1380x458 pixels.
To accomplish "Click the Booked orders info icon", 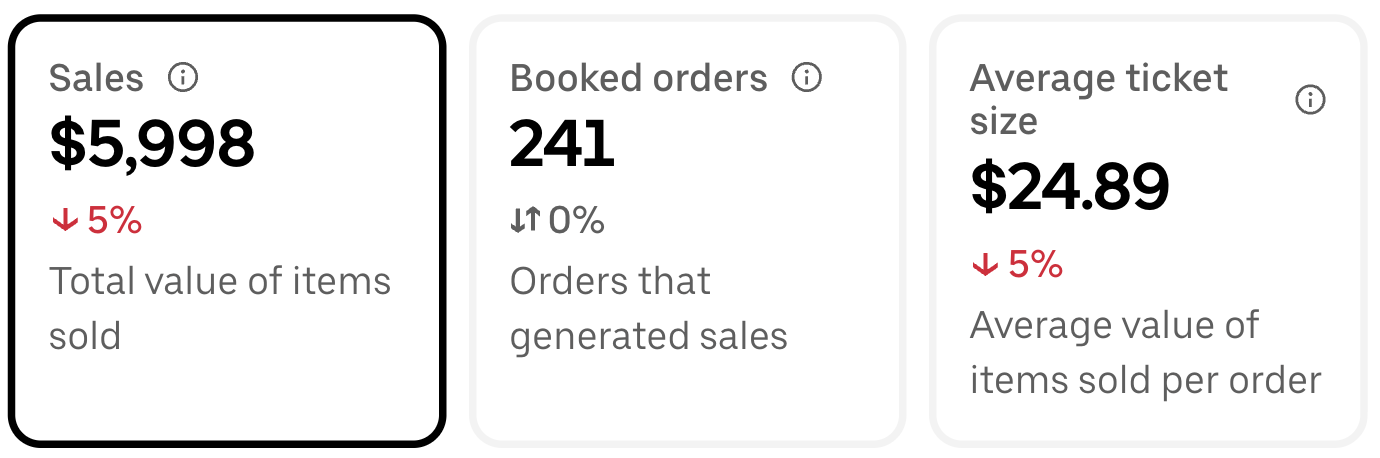I will (806, 77).
